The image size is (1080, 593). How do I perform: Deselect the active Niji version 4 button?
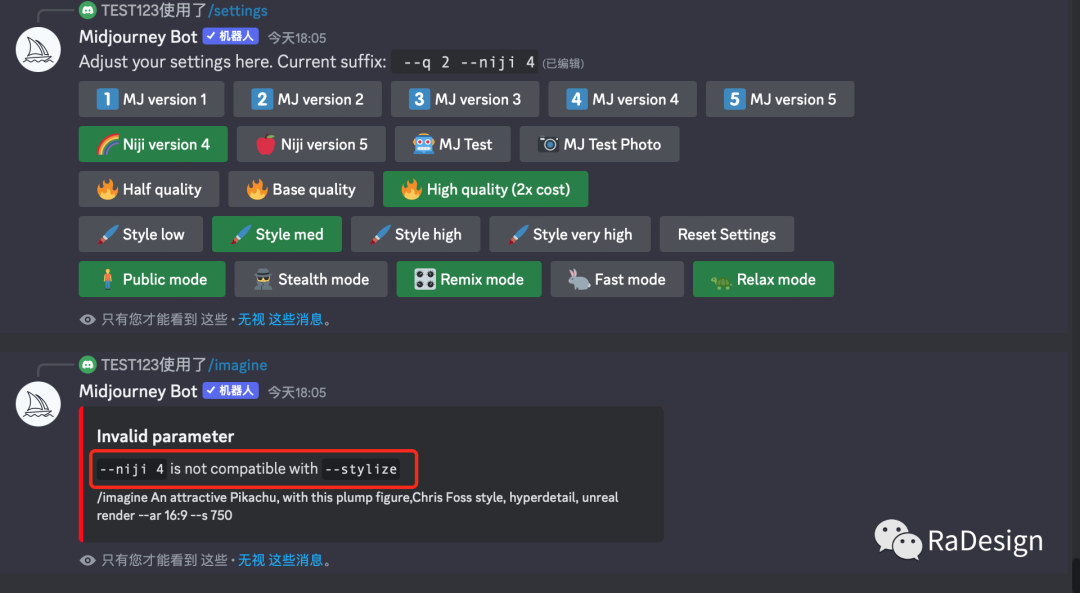153,144
